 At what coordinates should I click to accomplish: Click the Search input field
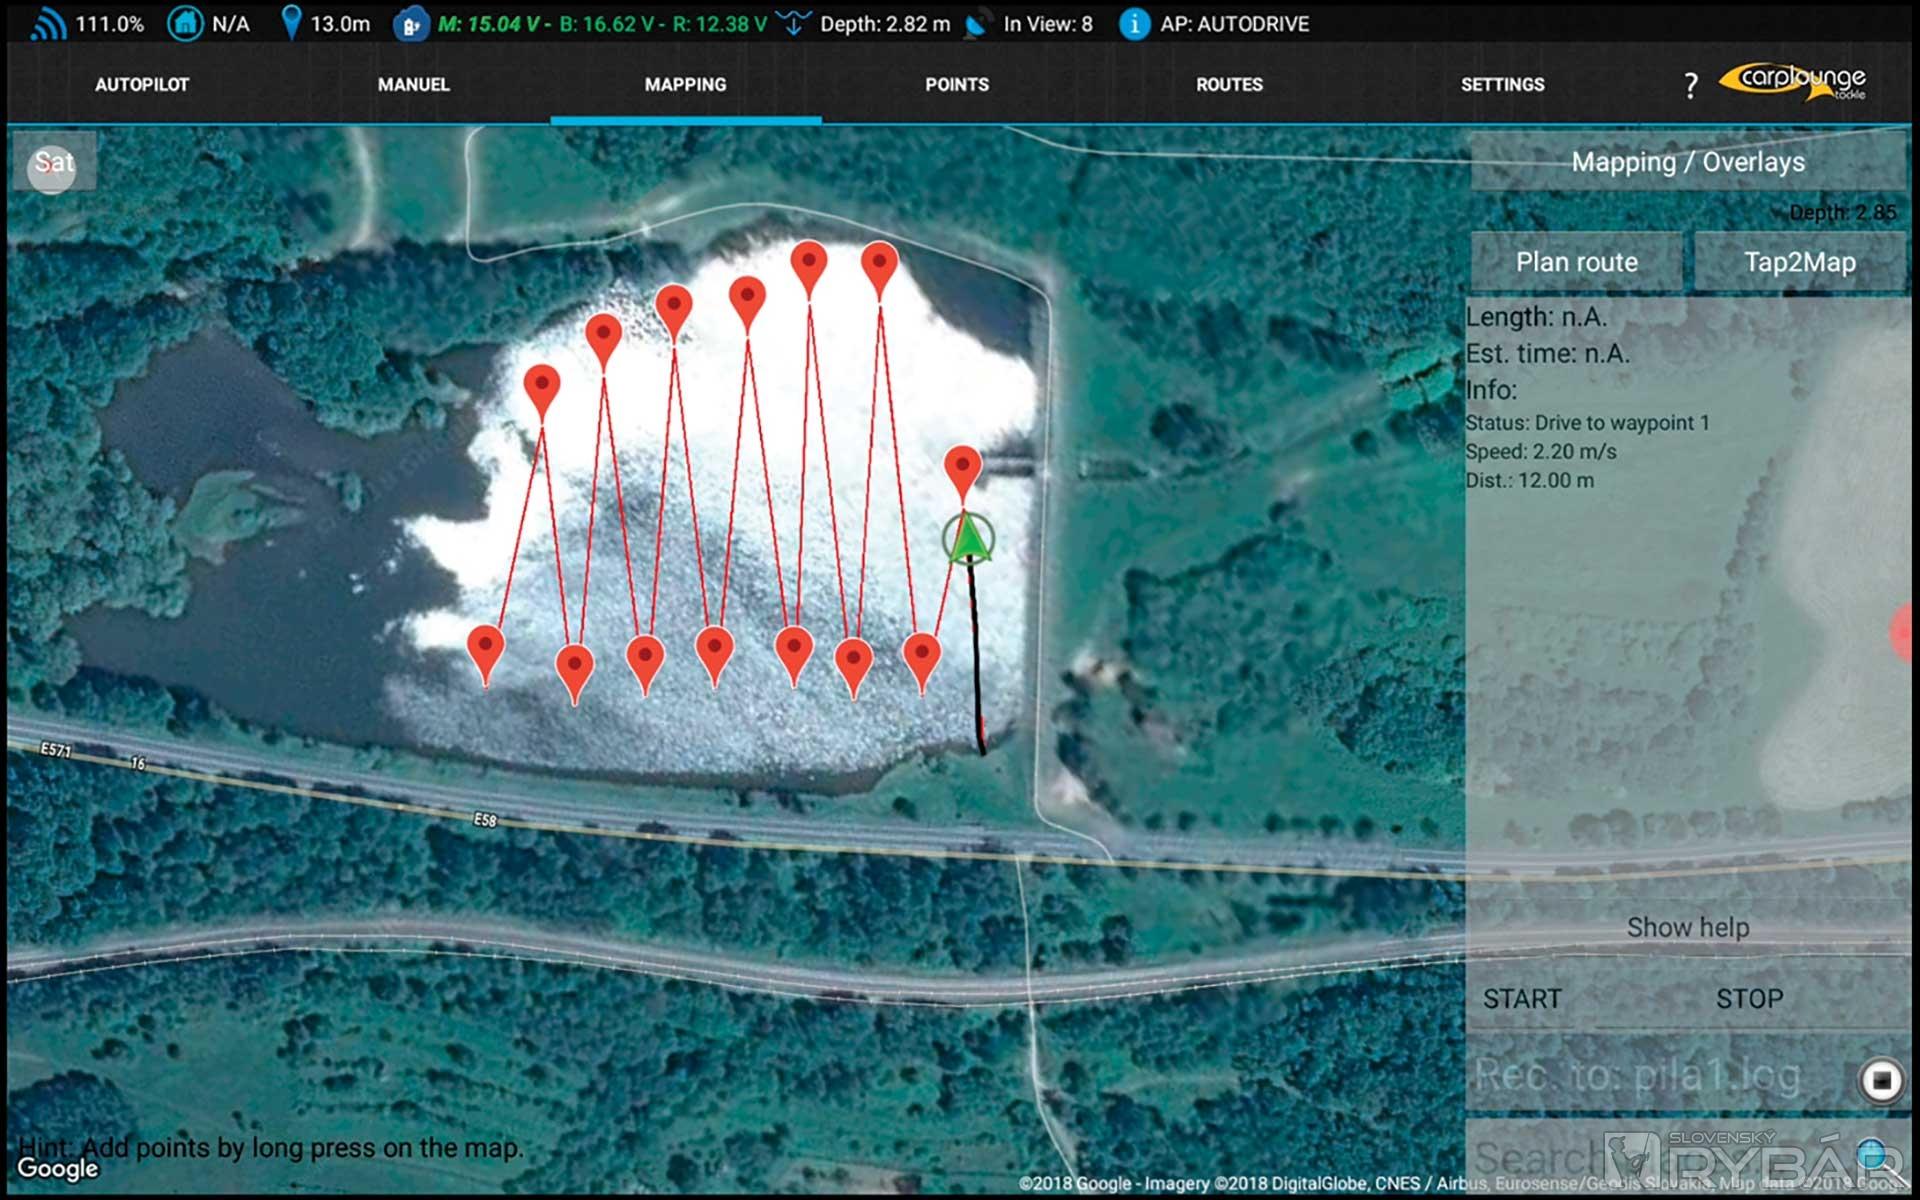click(x=1540, y=1157)
